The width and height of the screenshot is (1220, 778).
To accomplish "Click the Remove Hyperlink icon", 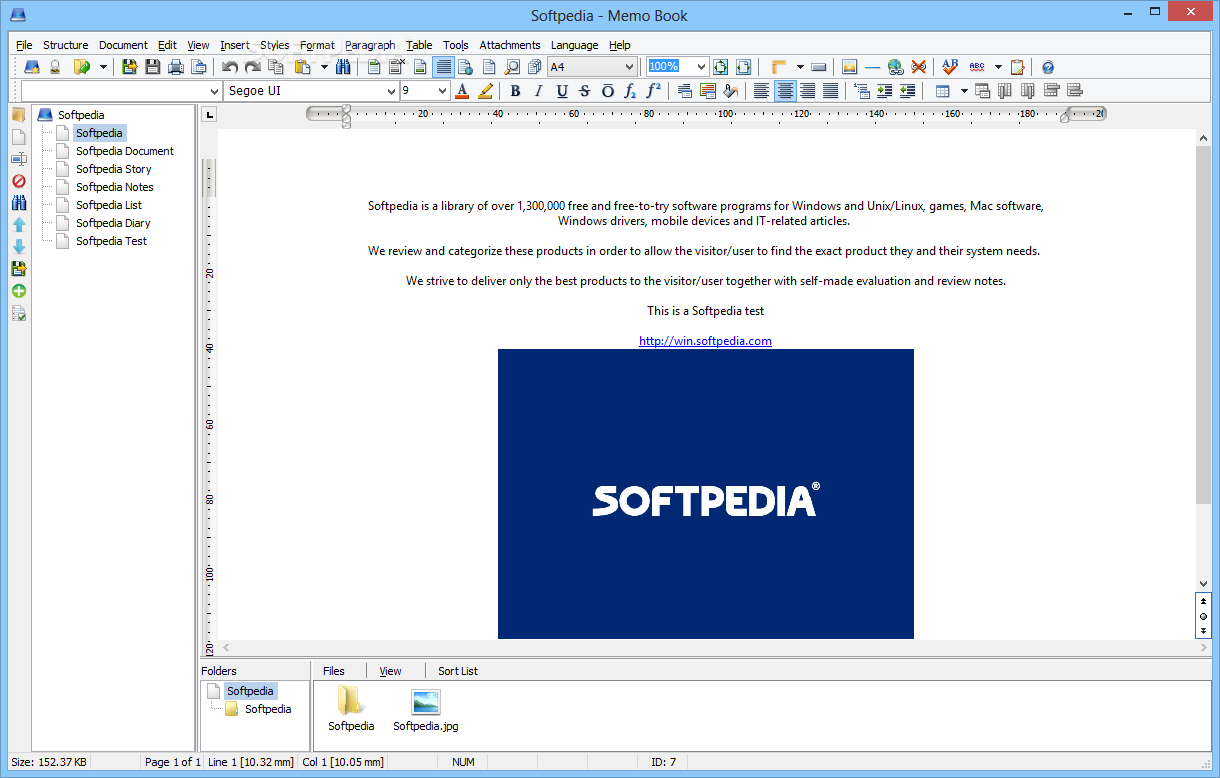I will [918, 67].
